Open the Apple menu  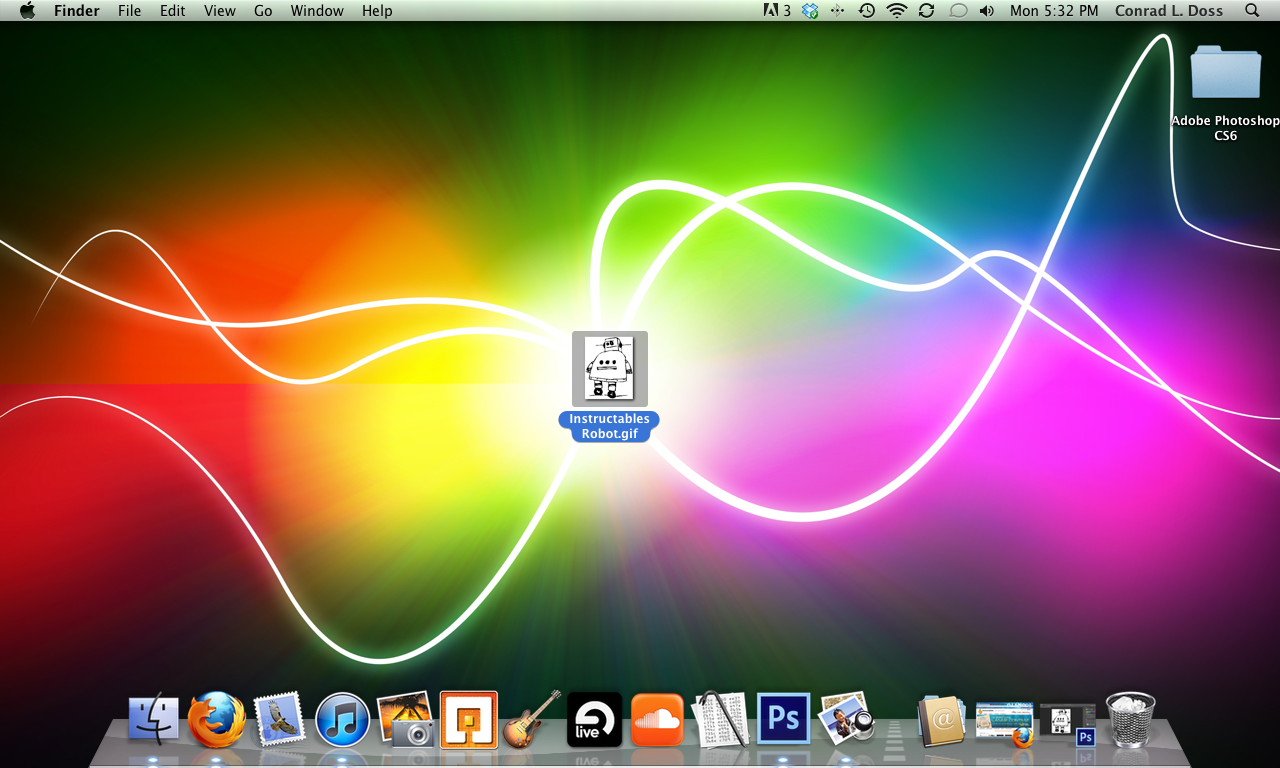27,11
